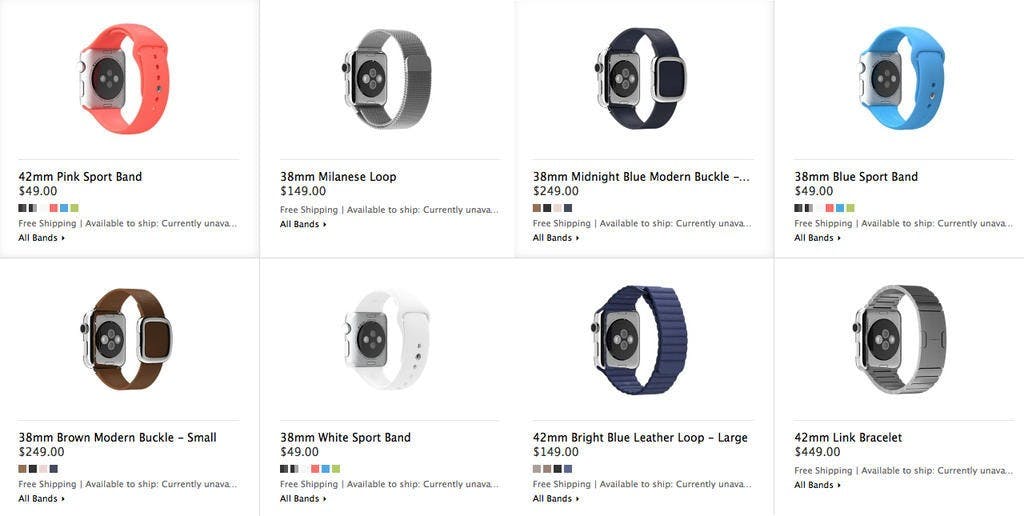This screenshot has width=1024, height=516.
Task: Open All Bands under Bright Blue Leather Loop
Action: [556, 498]
